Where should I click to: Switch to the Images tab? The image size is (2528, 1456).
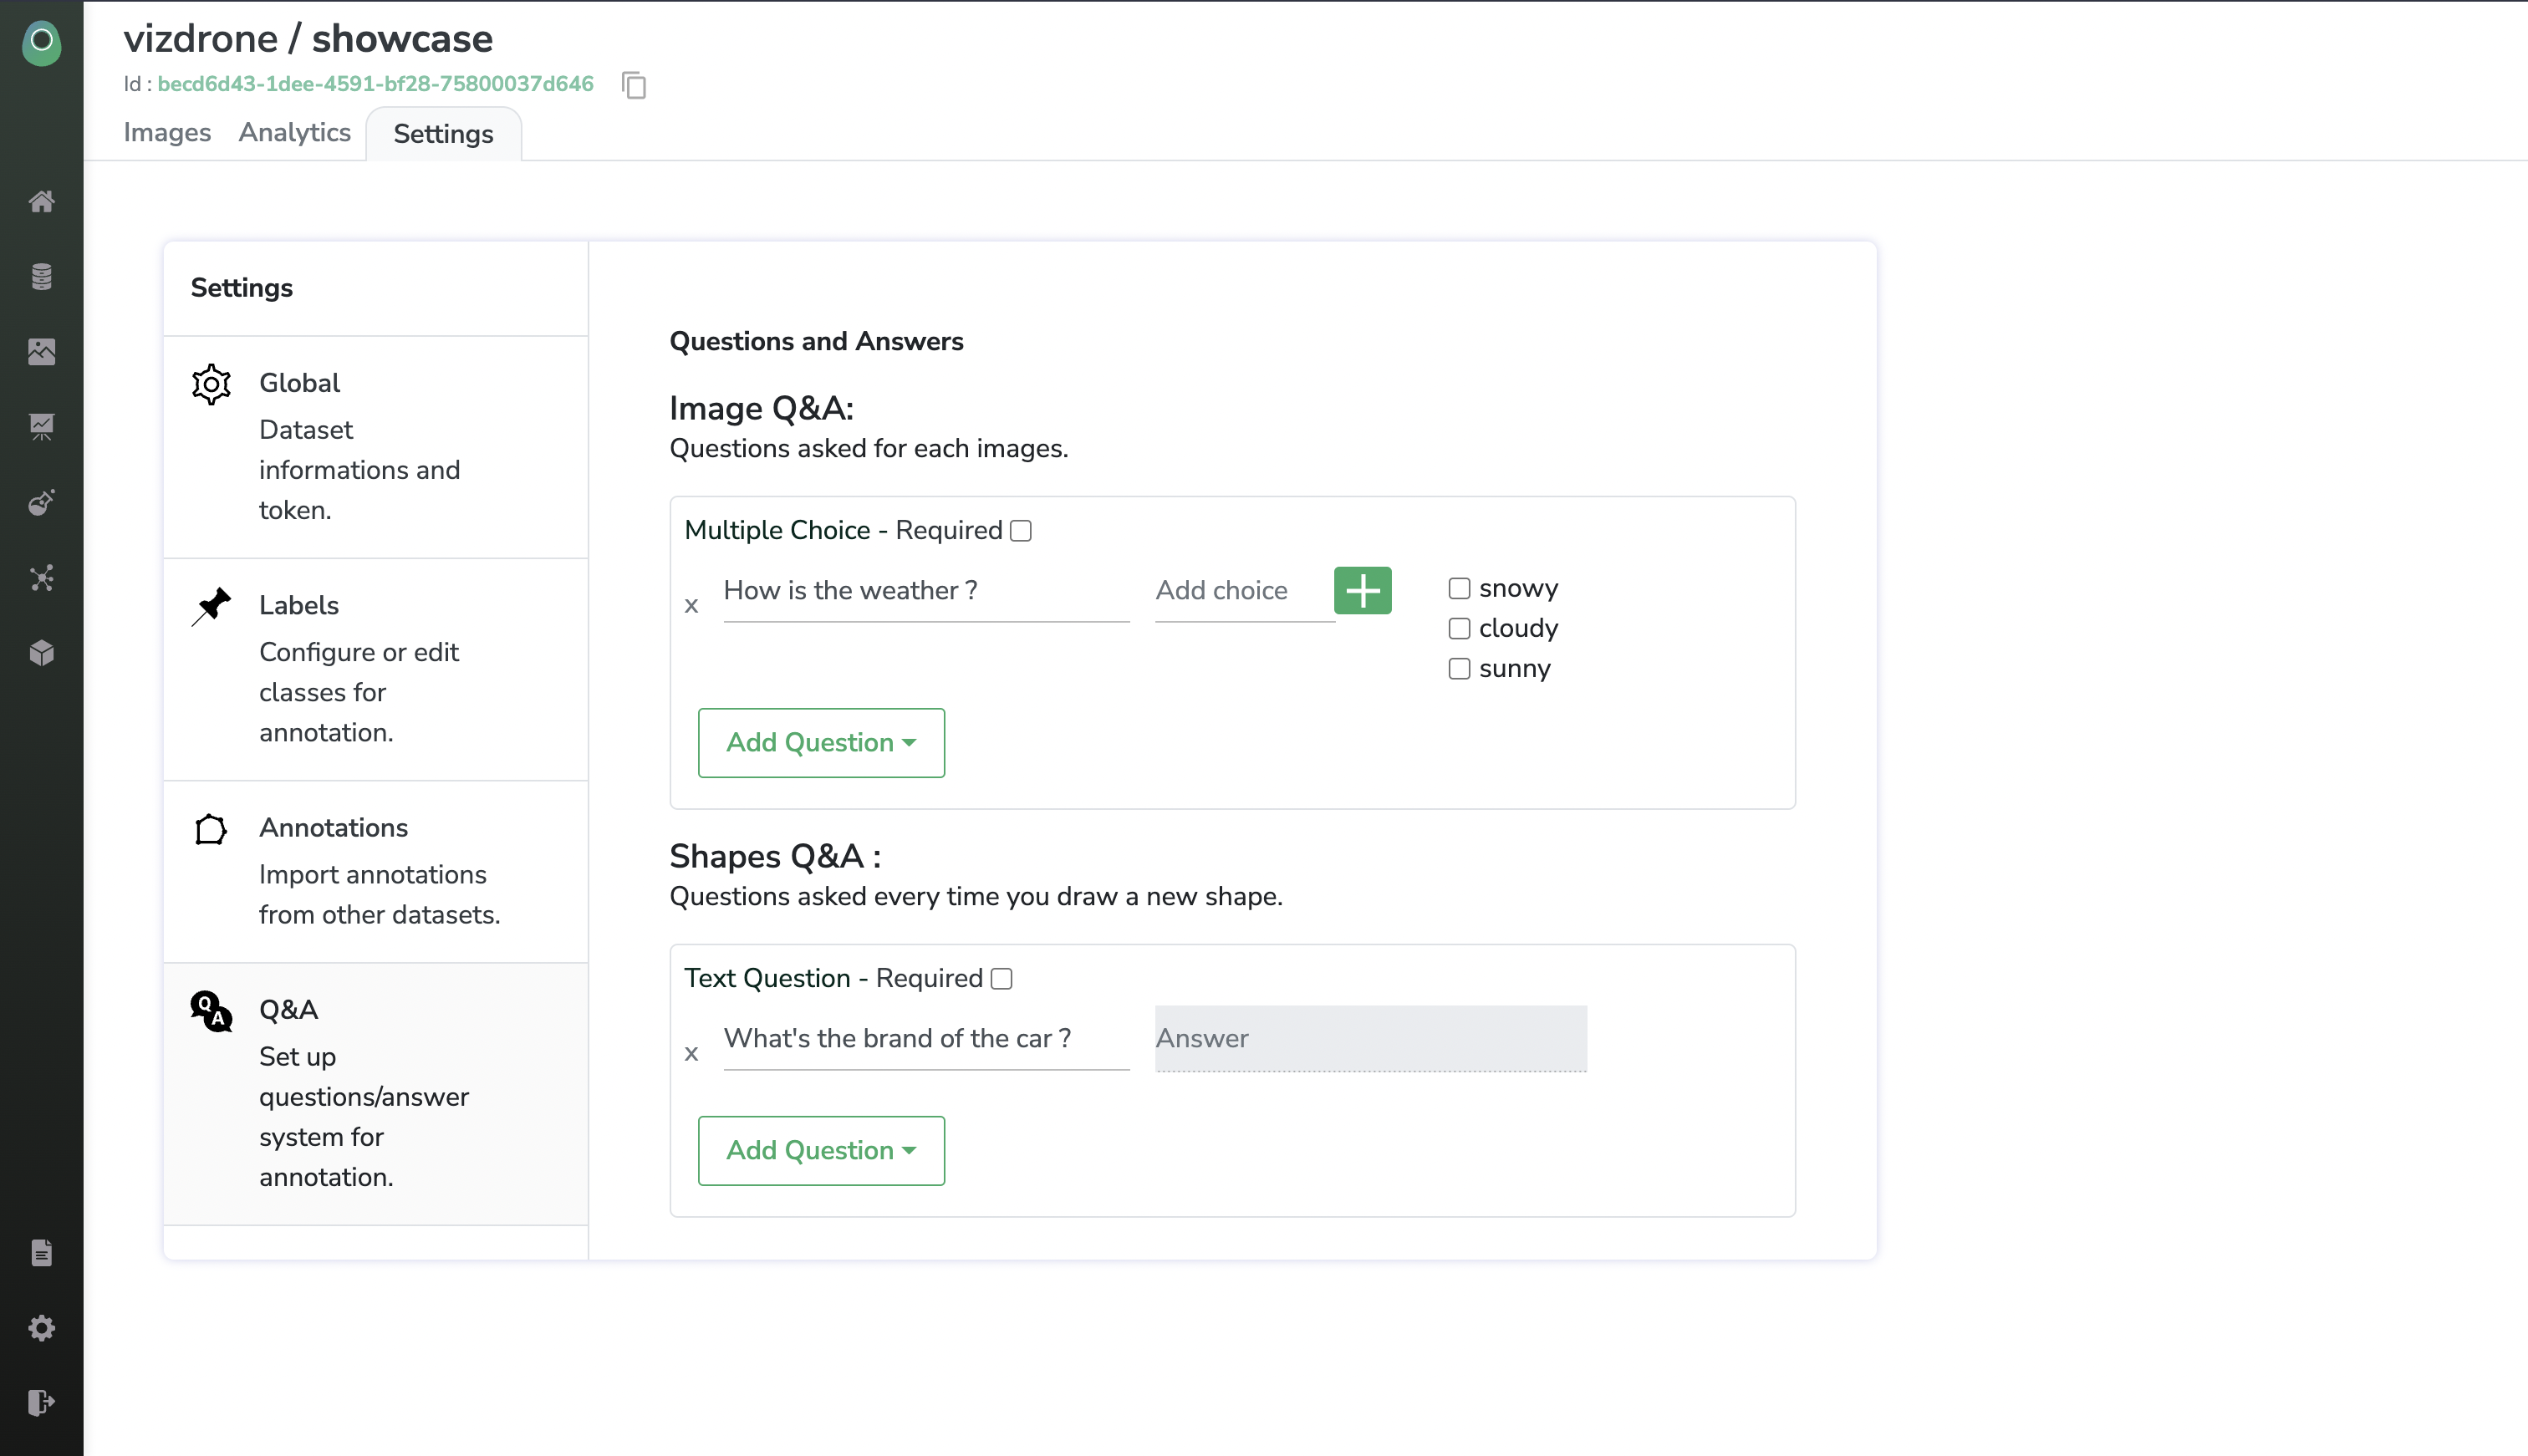(167, 133)
